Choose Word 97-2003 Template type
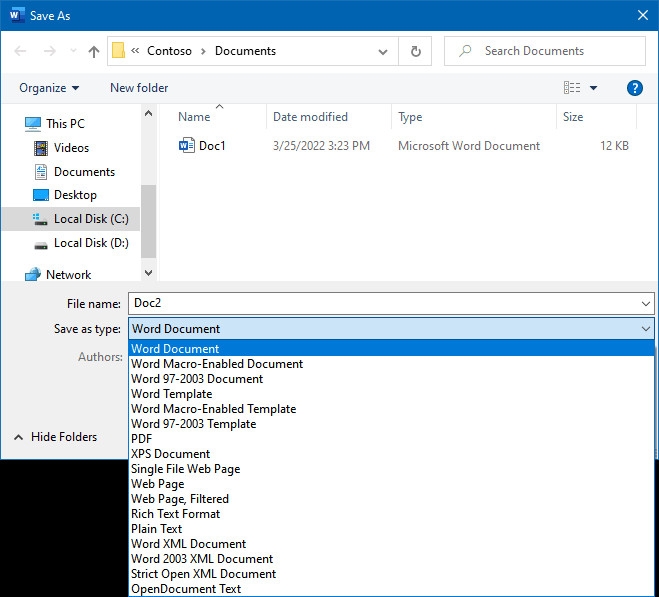Image resolution: width=659 pixels, height=597 pixels. [x=391, y=424]
